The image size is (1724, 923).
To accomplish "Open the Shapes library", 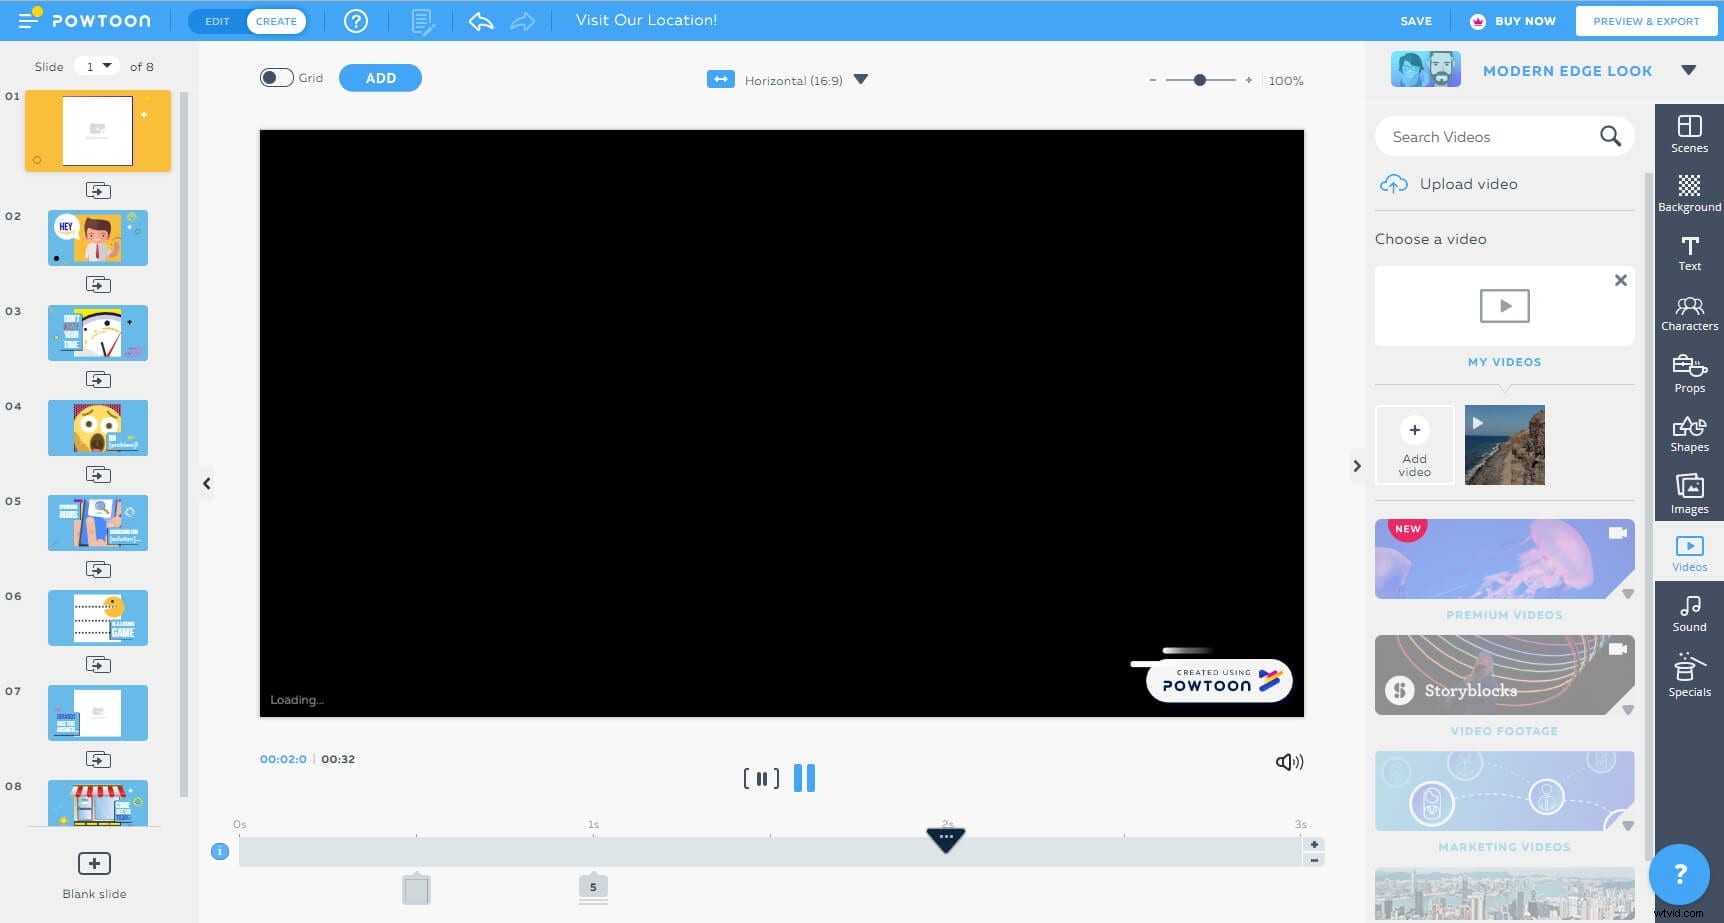I will point(1689,430).
